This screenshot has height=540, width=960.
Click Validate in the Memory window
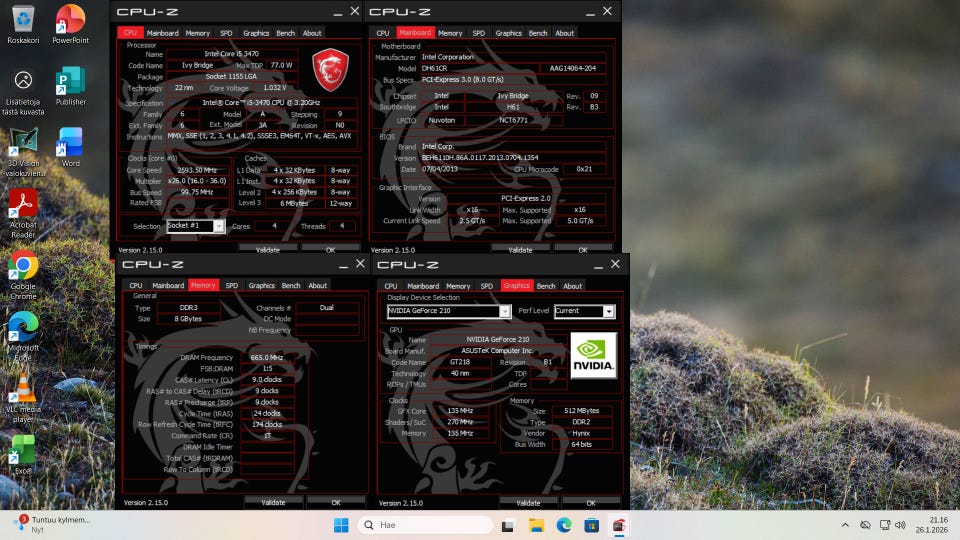(x=273, y=502)
